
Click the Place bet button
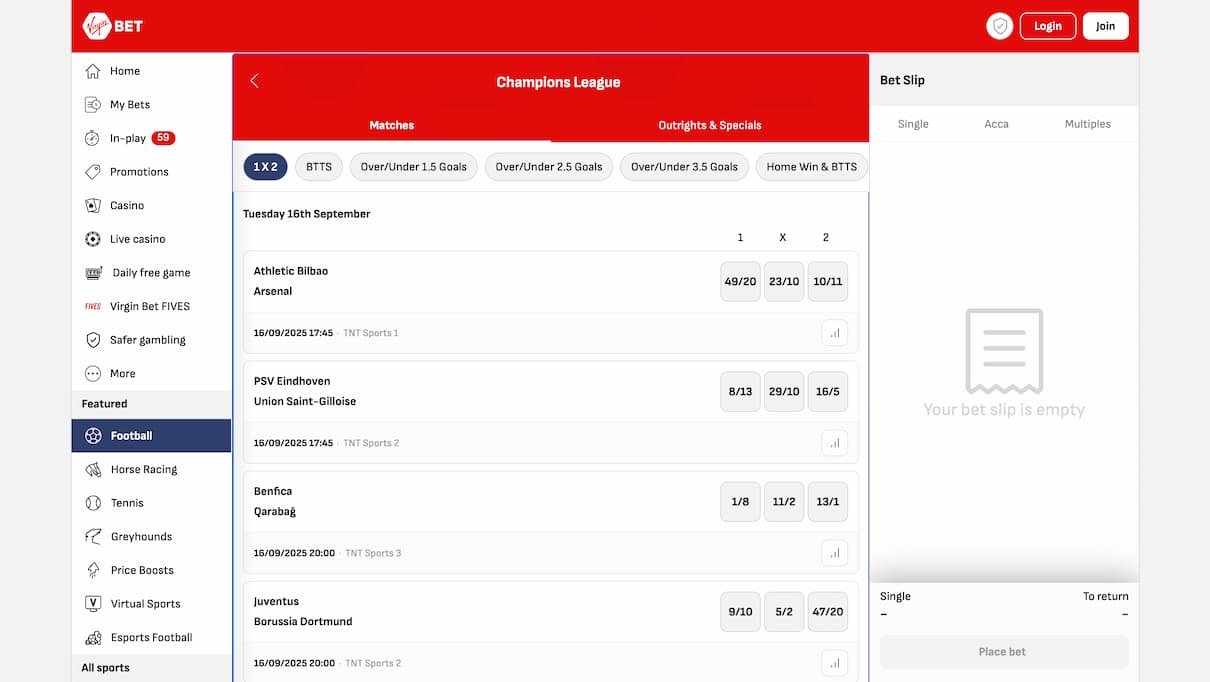point(1004,652)
